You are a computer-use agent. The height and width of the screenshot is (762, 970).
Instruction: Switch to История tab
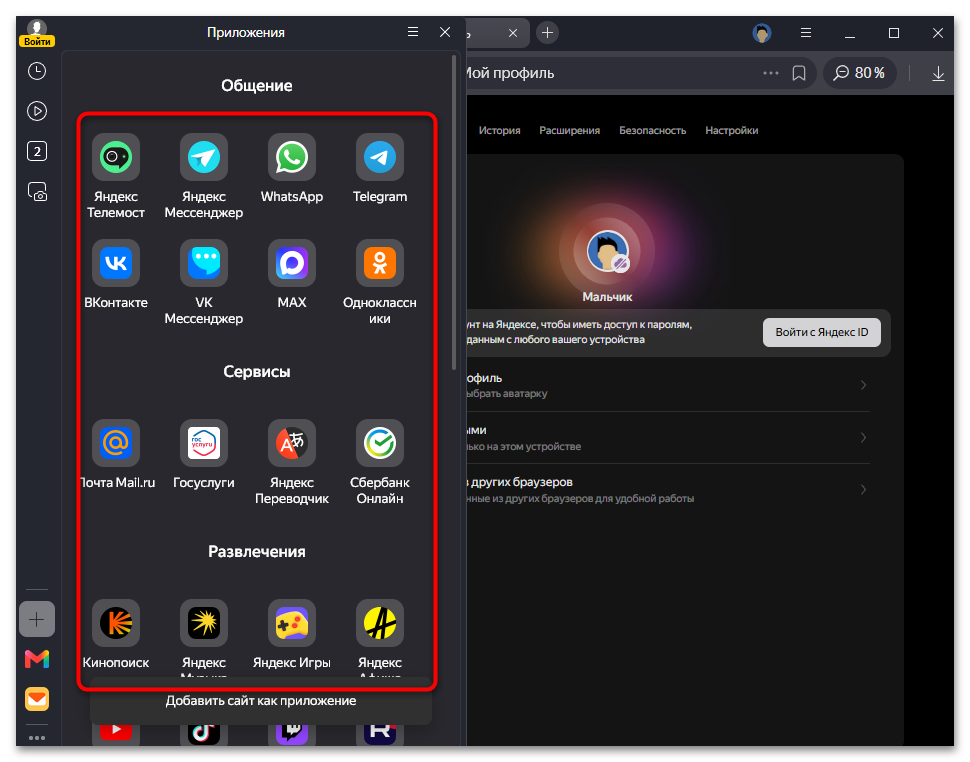point(499,131)
